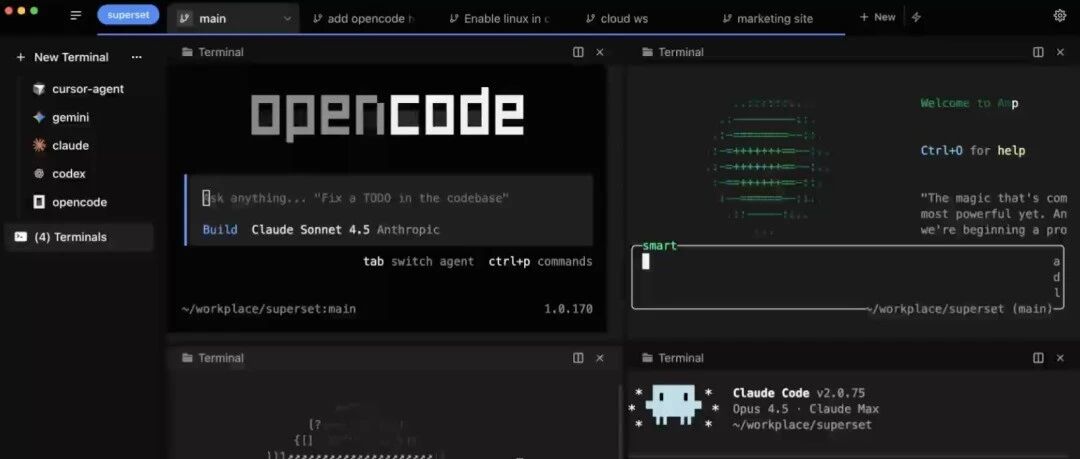Viewport: 1080px width, 459px height.
Task: Focus the Amp smart prompt box
Action: point(848,277)
